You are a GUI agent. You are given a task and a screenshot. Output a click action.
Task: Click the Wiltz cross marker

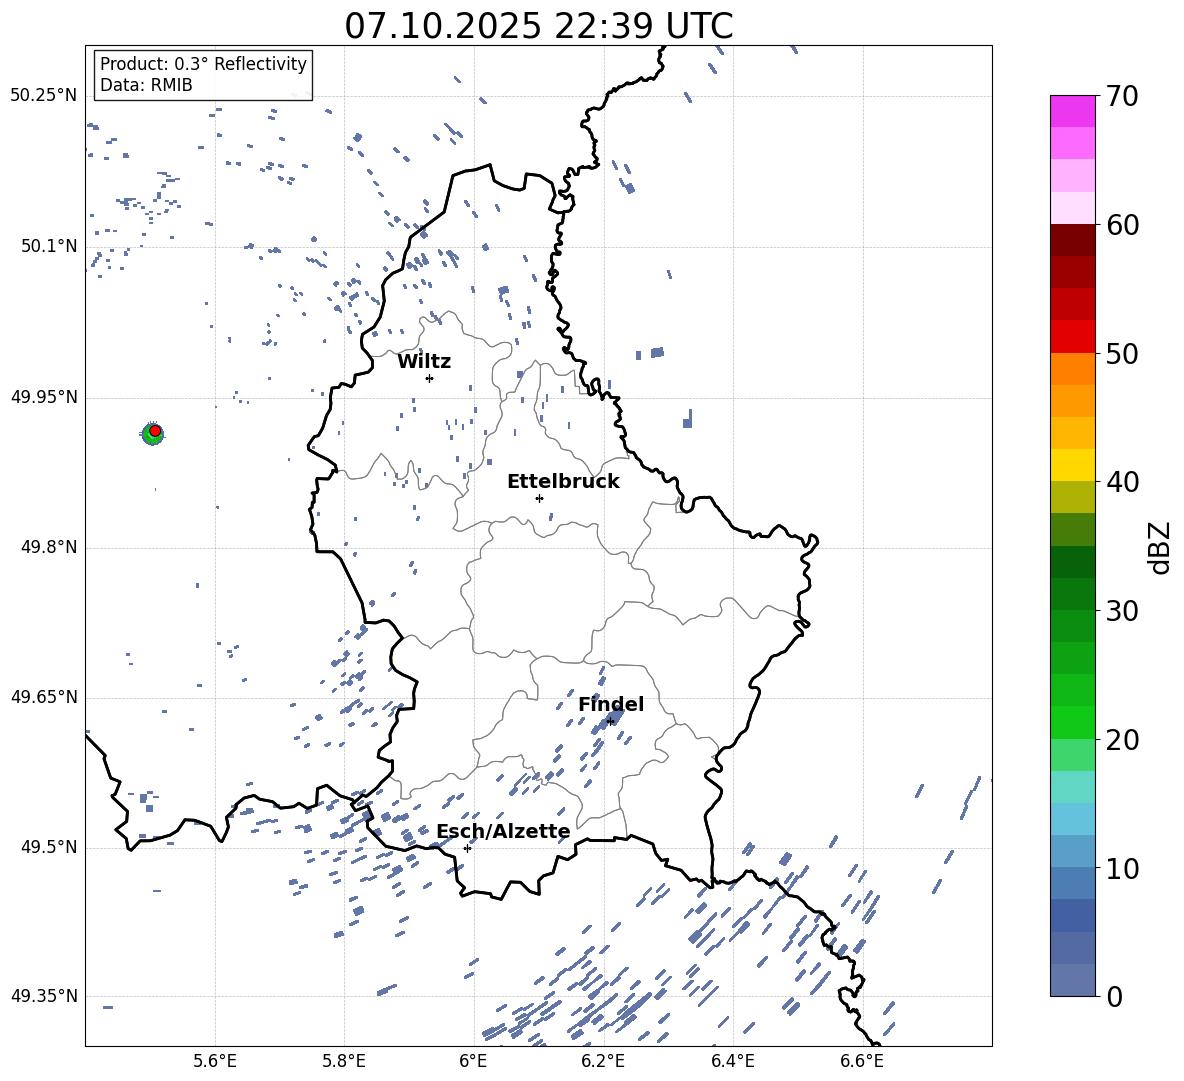click(x=430, y=378)
